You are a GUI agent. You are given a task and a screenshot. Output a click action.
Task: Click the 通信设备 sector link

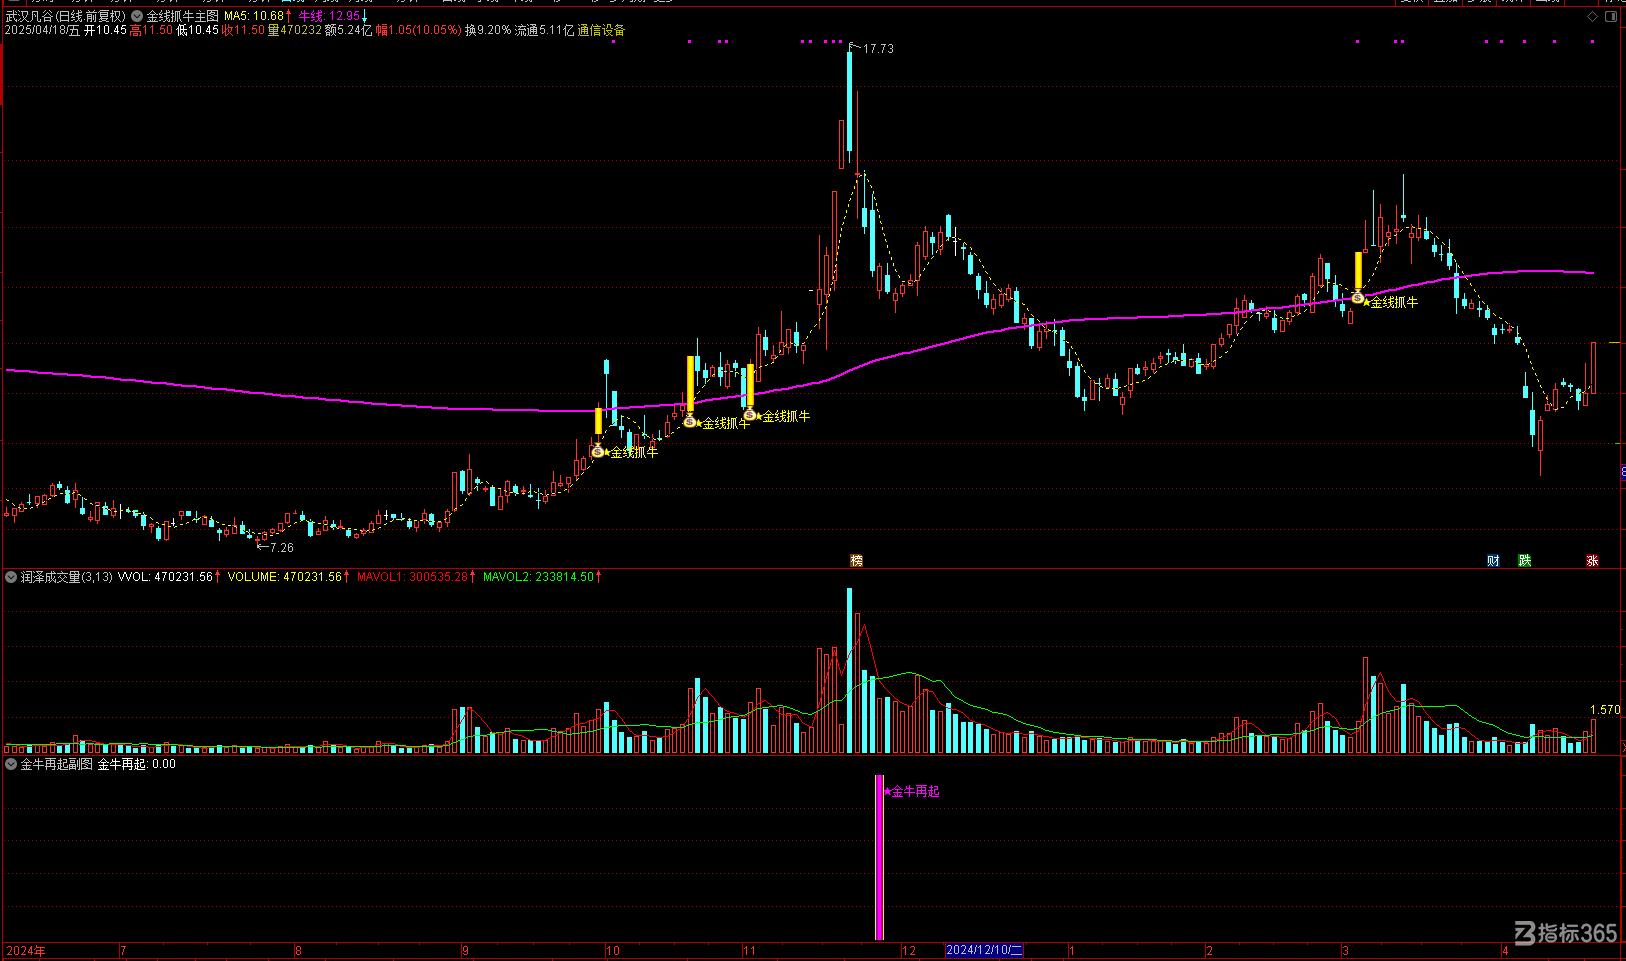tap(601, 31)
